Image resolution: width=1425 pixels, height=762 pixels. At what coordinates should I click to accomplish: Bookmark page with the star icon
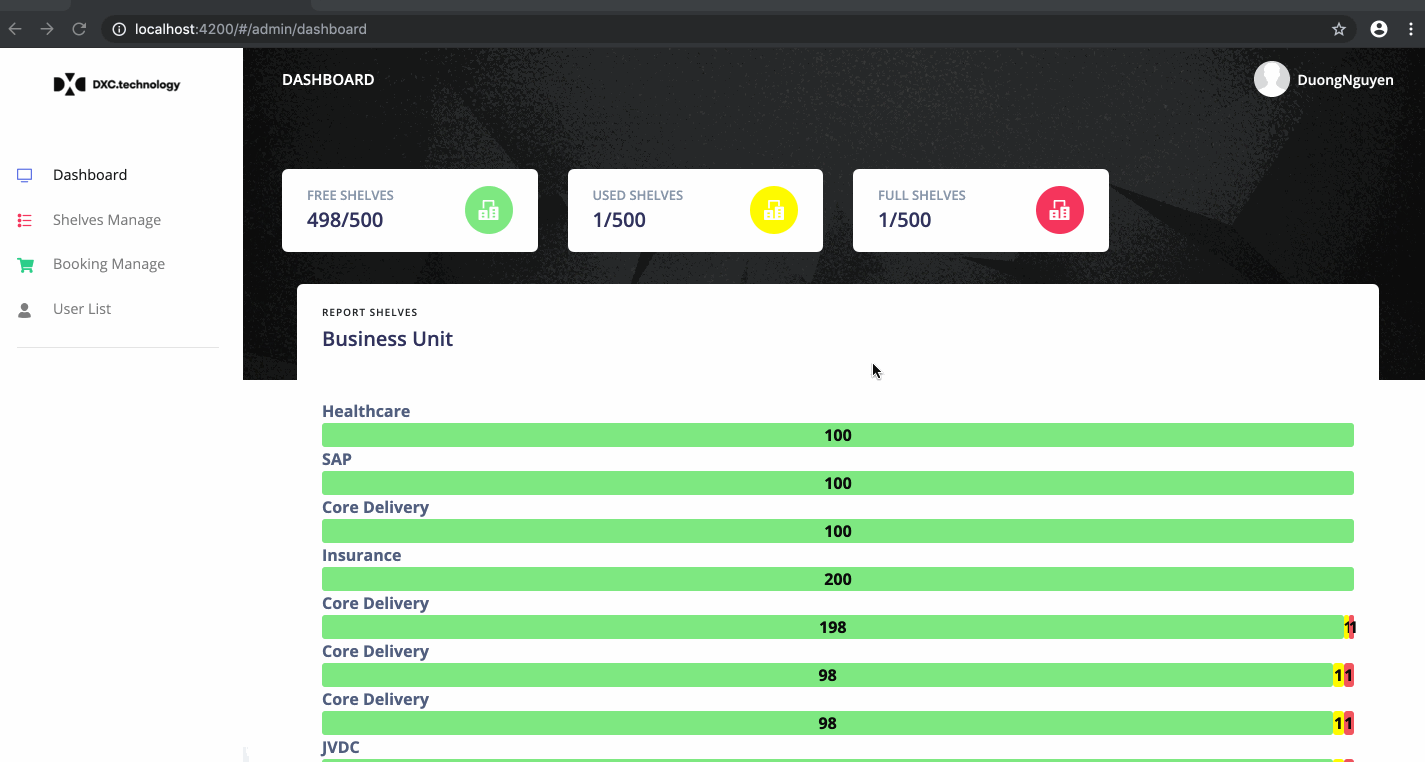click(x=1339, y=29)
